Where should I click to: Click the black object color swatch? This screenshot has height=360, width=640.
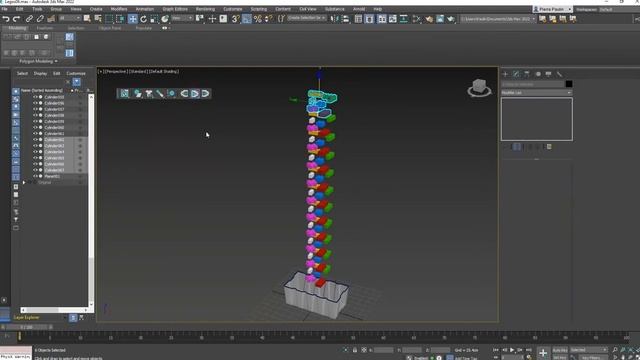[x=569, y=84]
